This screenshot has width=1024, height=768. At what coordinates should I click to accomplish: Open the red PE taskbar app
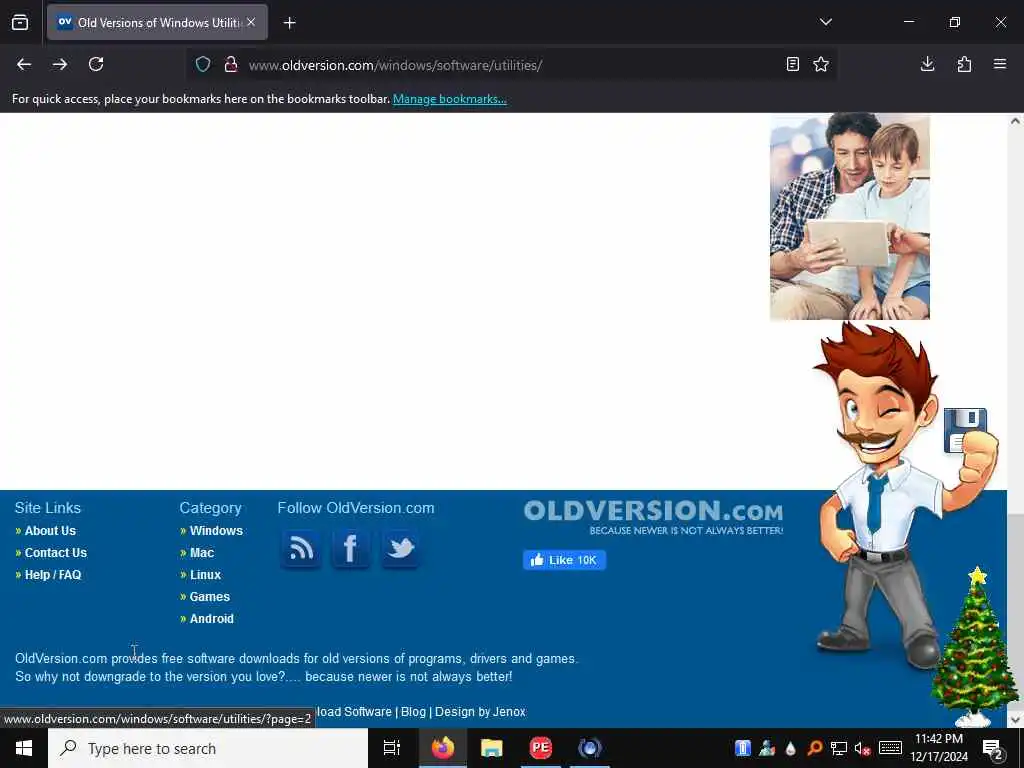[541, 748]
